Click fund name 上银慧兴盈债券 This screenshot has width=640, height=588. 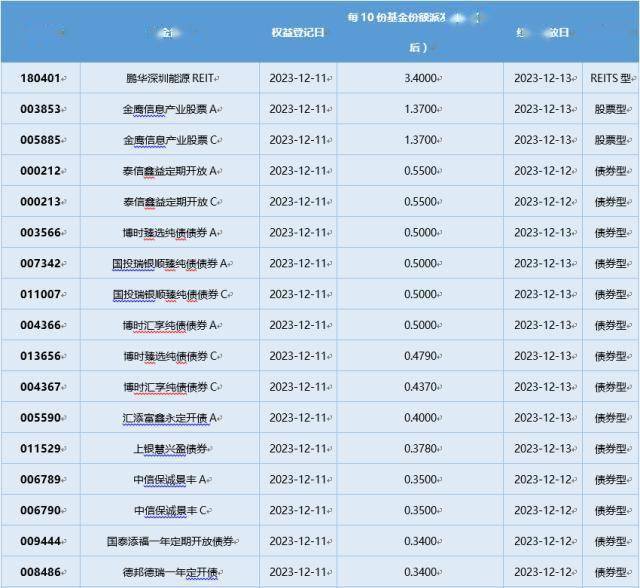click(x=170, y=449)
